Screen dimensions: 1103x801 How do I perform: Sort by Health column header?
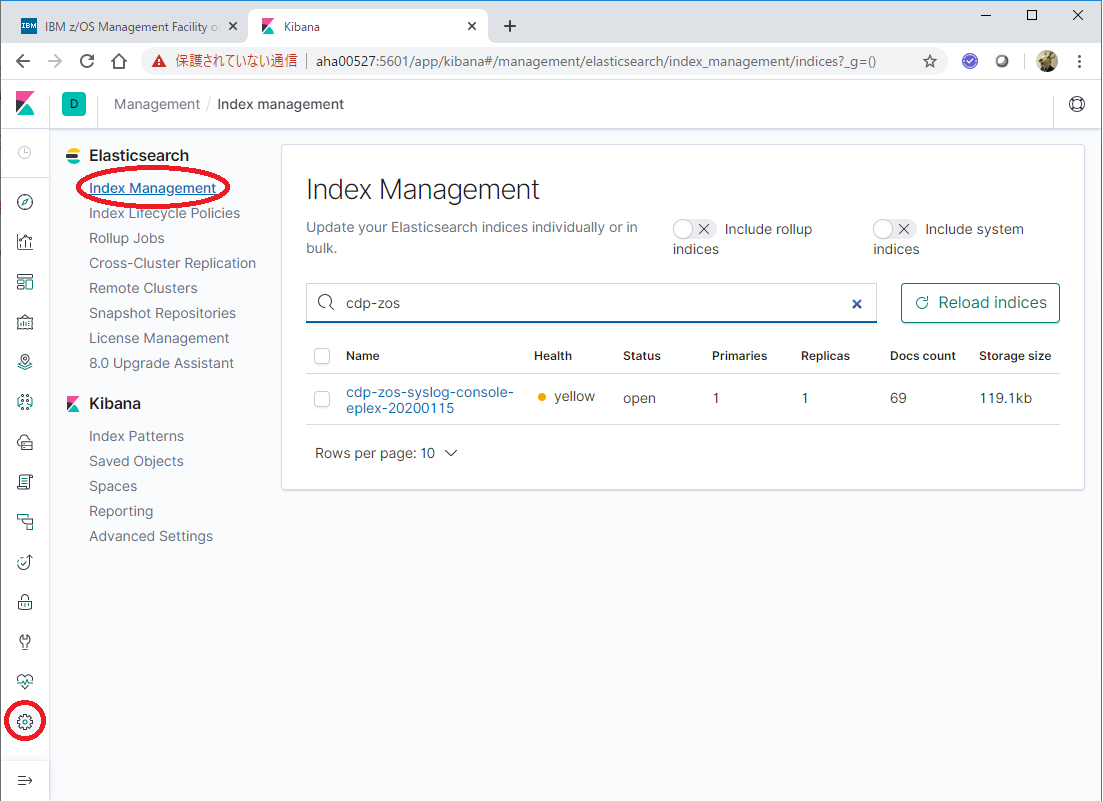[x=553, y=356]
